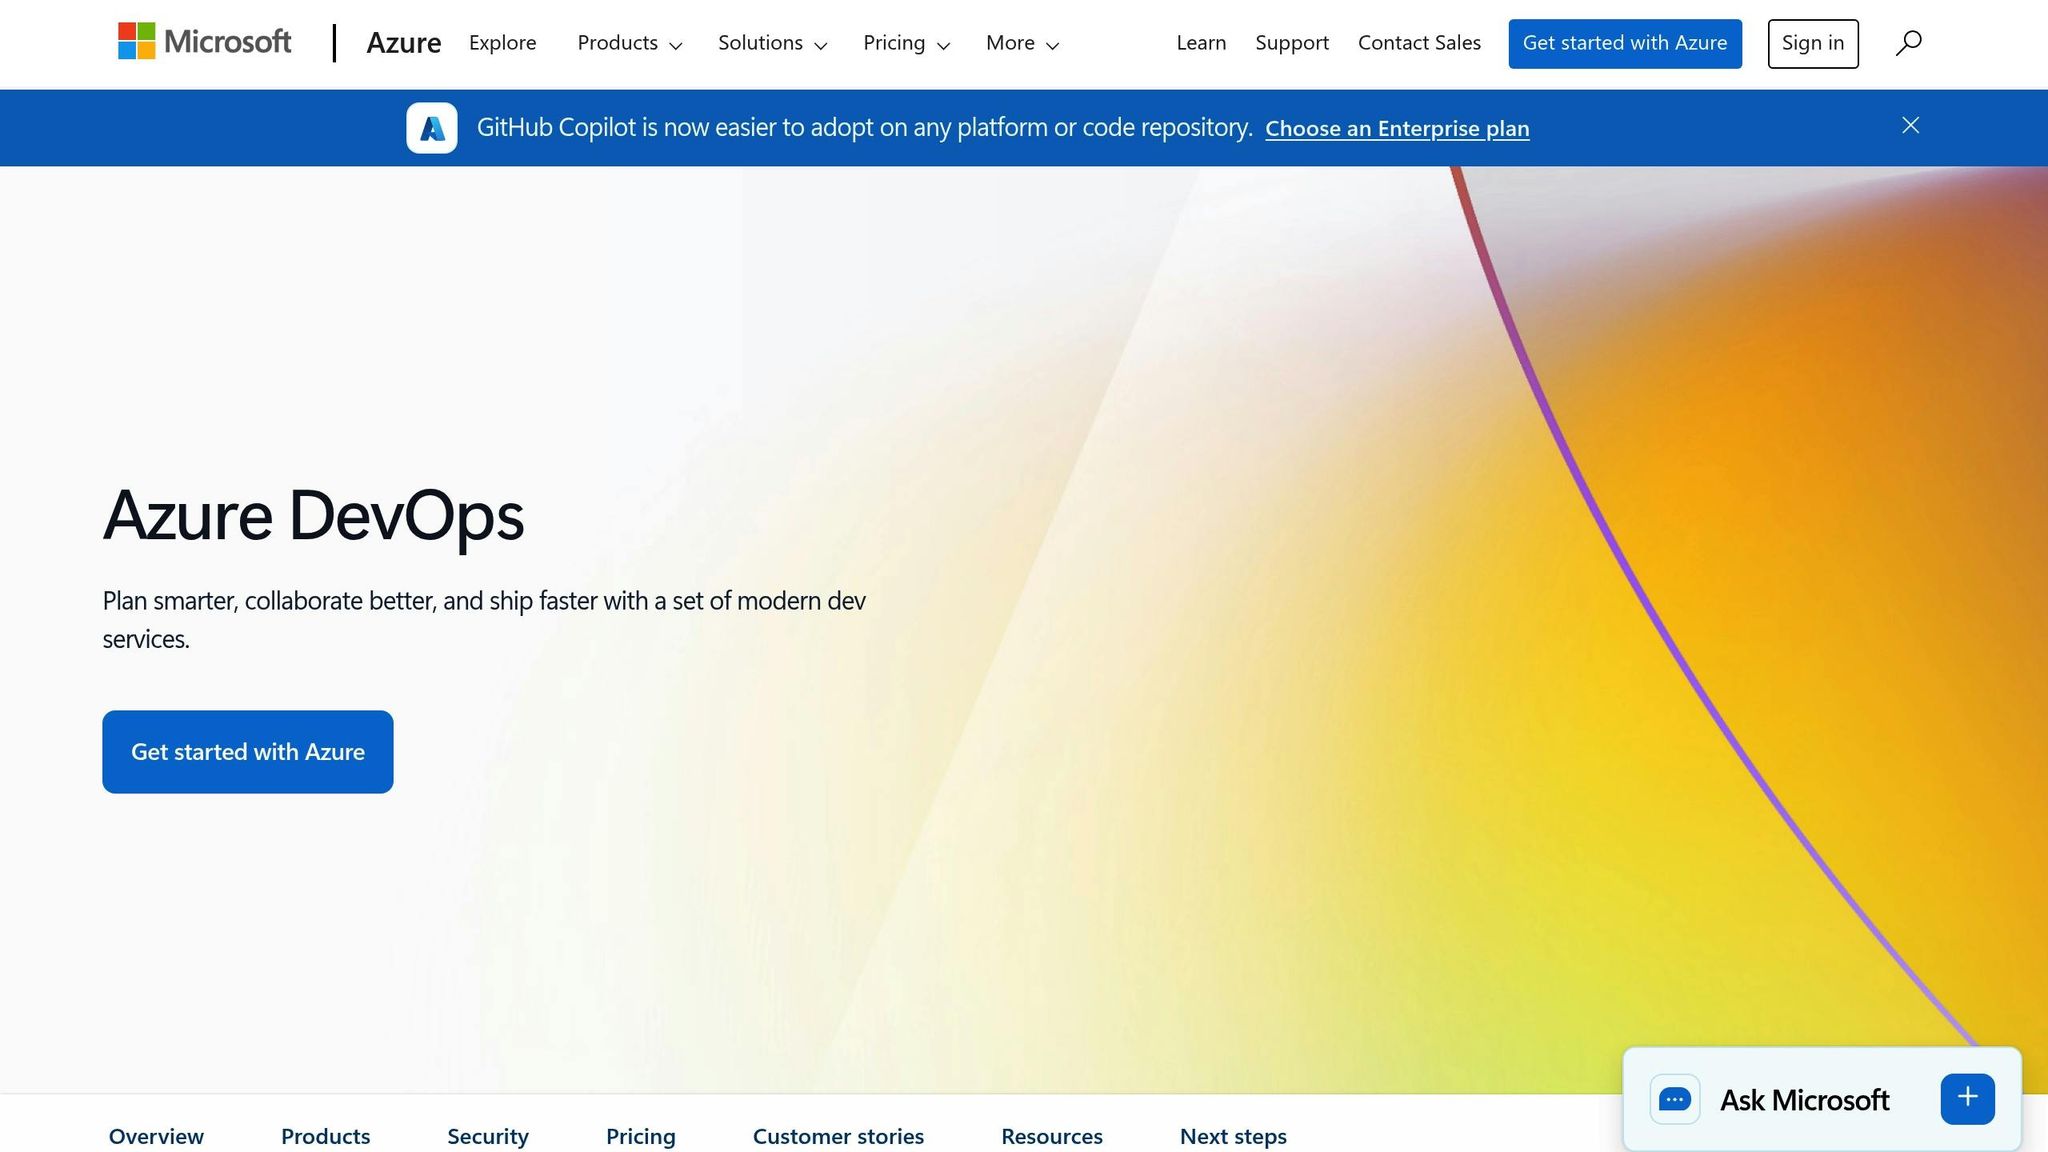Dismiss the GitHub Copilot announcement banner
The height and width of the screenshot is (1152, 2048).
1909,125
